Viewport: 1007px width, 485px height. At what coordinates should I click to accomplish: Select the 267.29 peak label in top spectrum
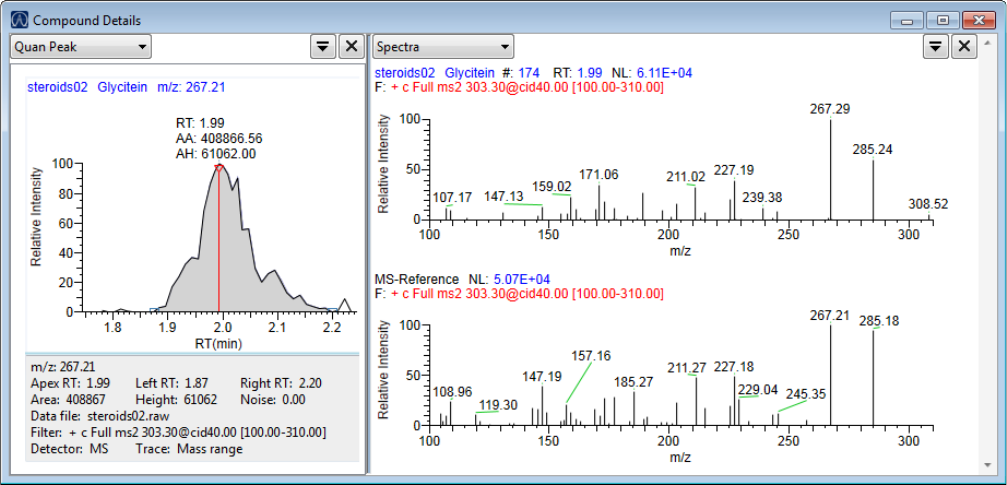(x=831, y=108)
